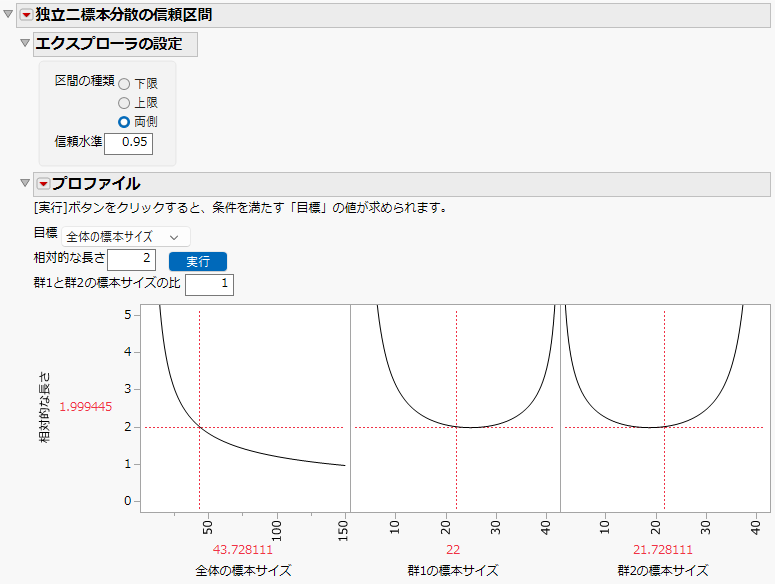Click the 区間の種類 label
Screen dimensions: 775x584
pyautogui.click(x=85, y=81)
